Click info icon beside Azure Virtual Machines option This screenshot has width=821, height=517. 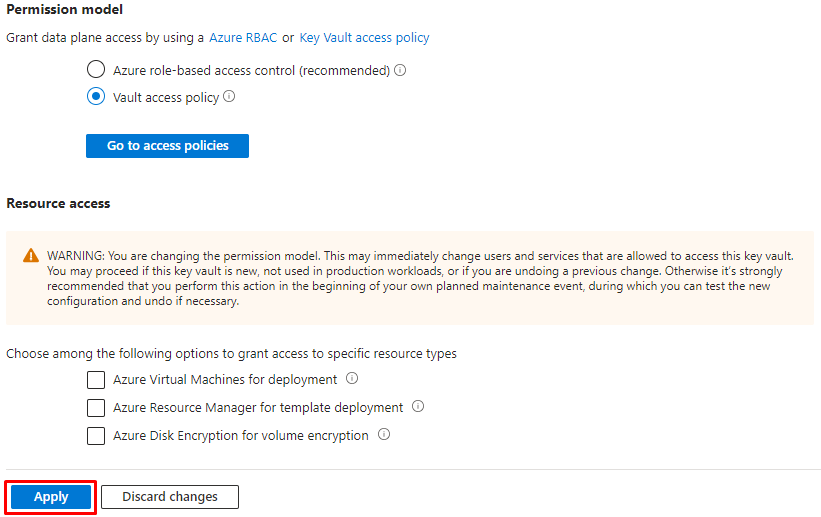pos(352,379)
